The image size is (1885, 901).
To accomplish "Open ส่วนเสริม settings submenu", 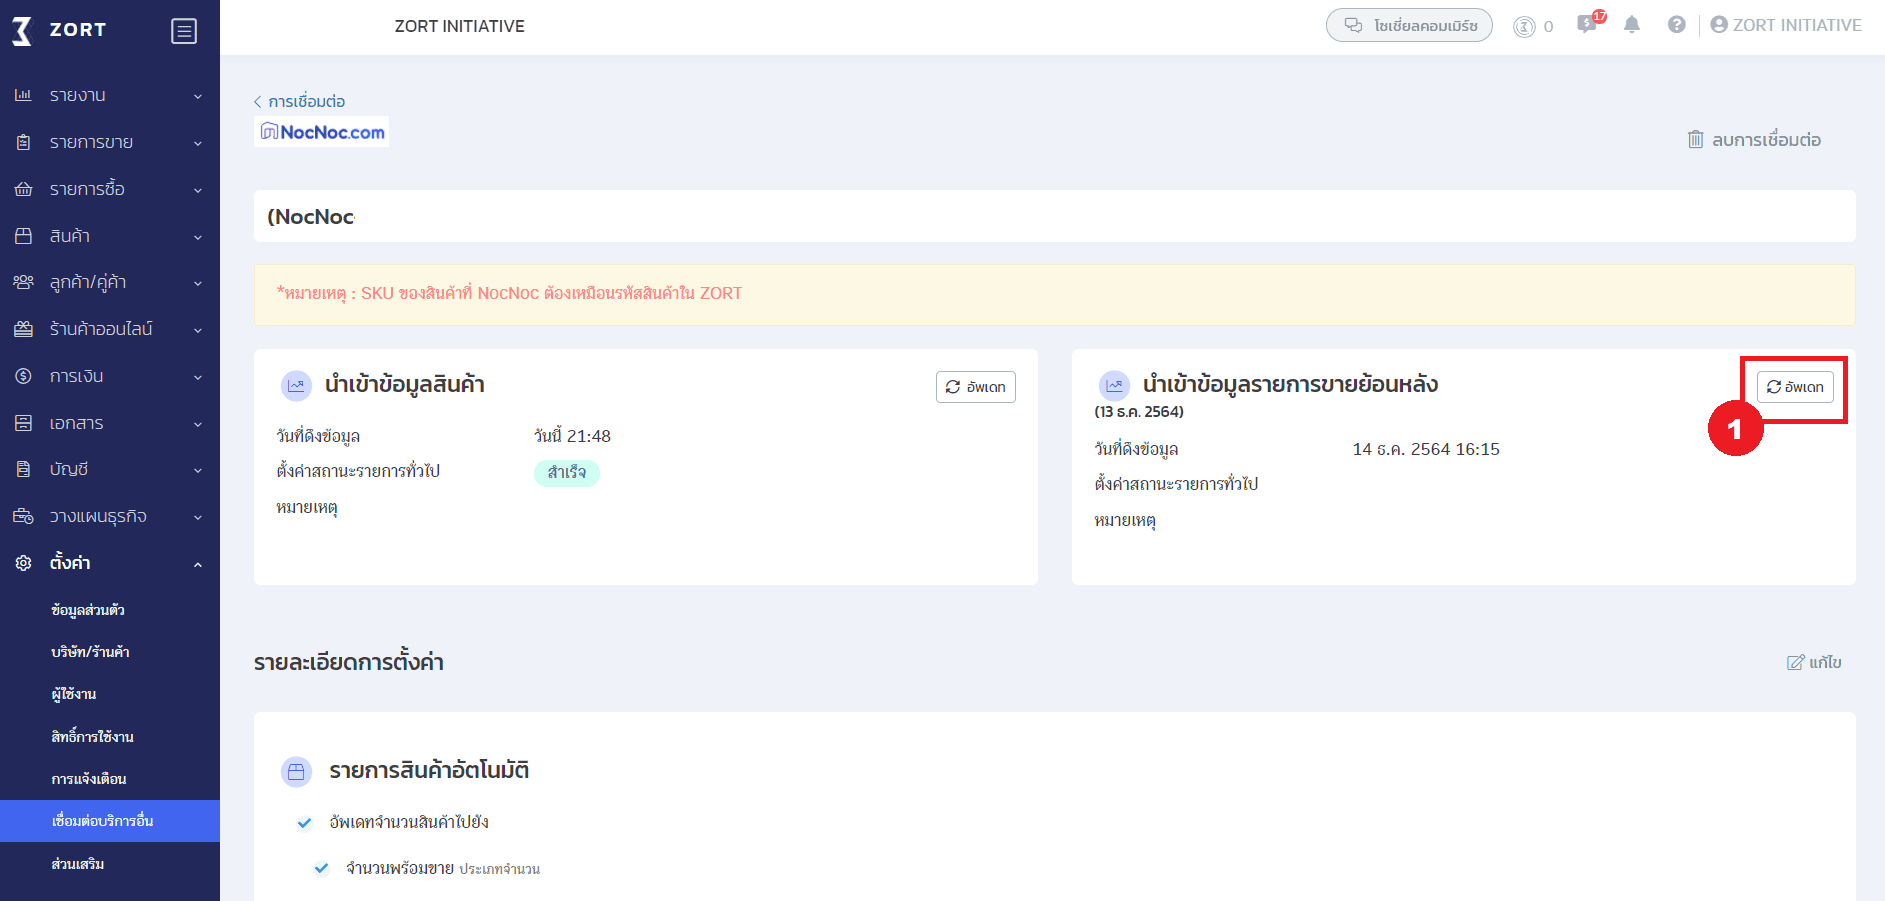I will click(78, 864).
